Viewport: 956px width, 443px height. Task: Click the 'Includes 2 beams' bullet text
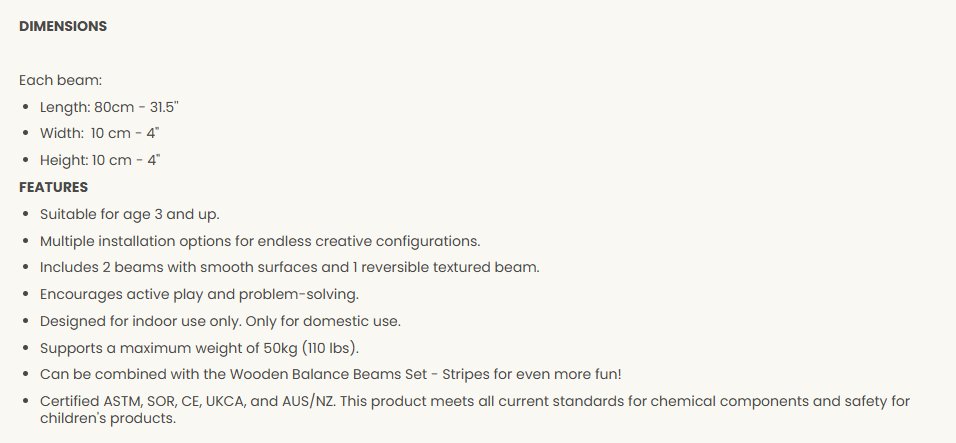(x=290, y=268)
